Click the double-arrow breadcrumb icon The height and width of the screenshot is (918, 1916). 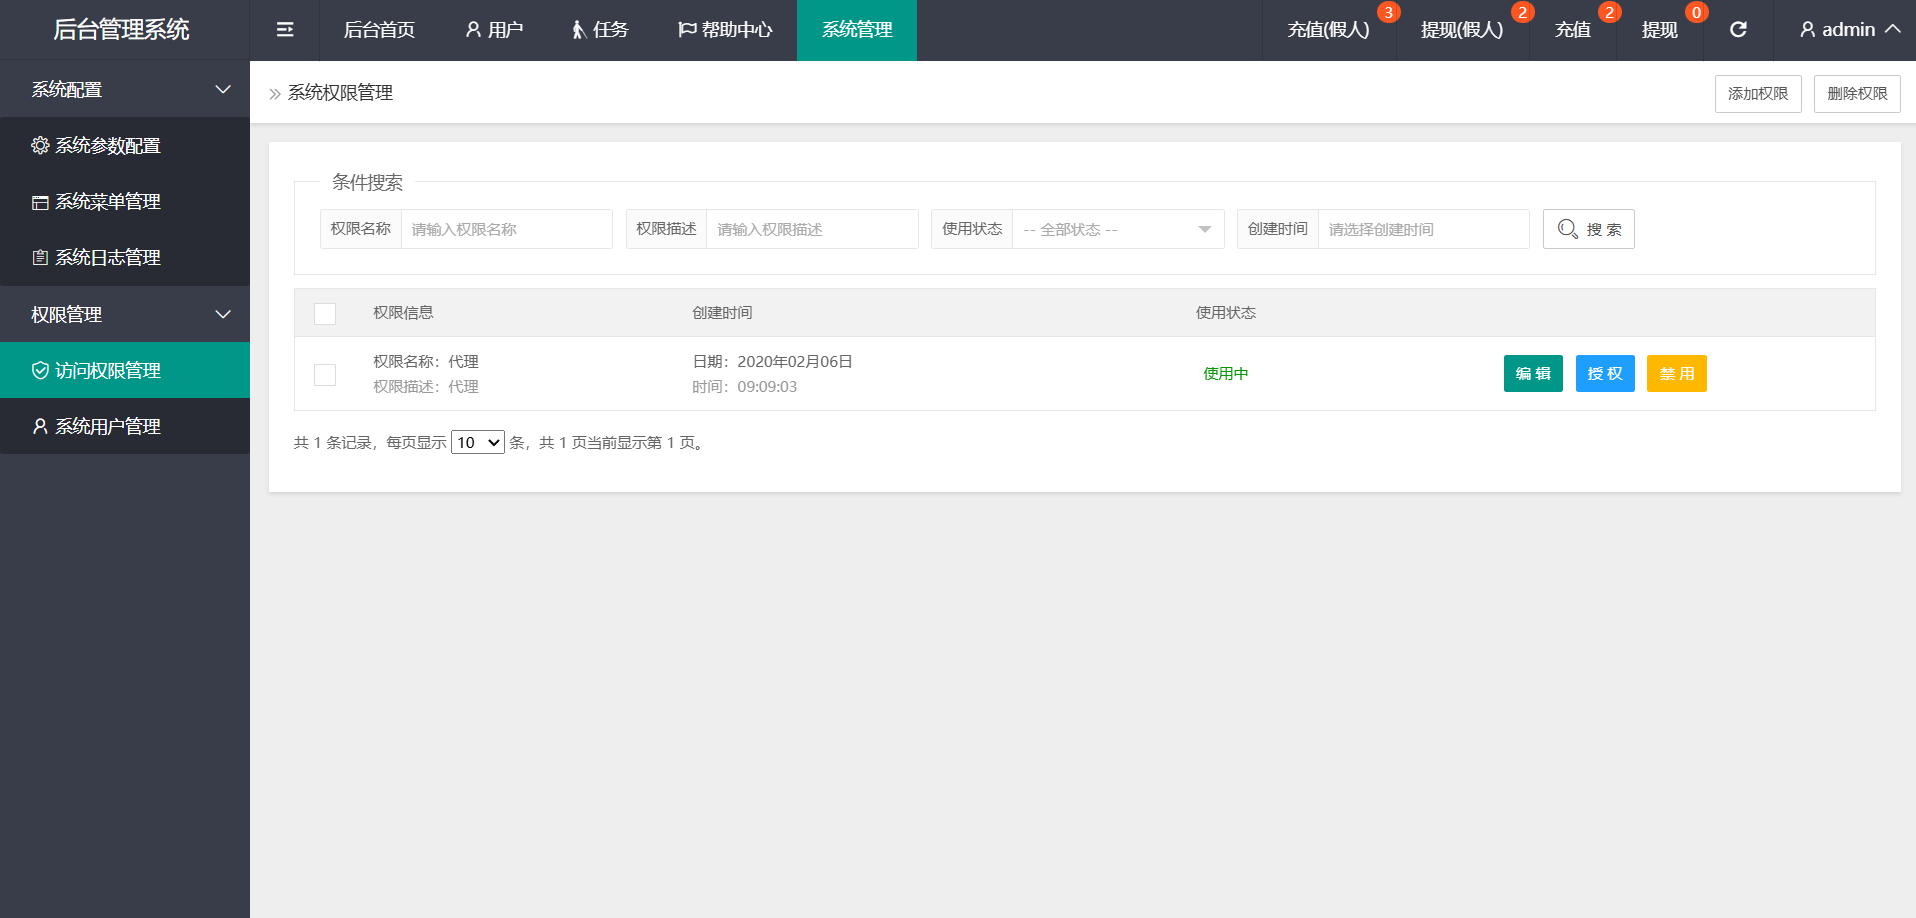tap(275, 94)
